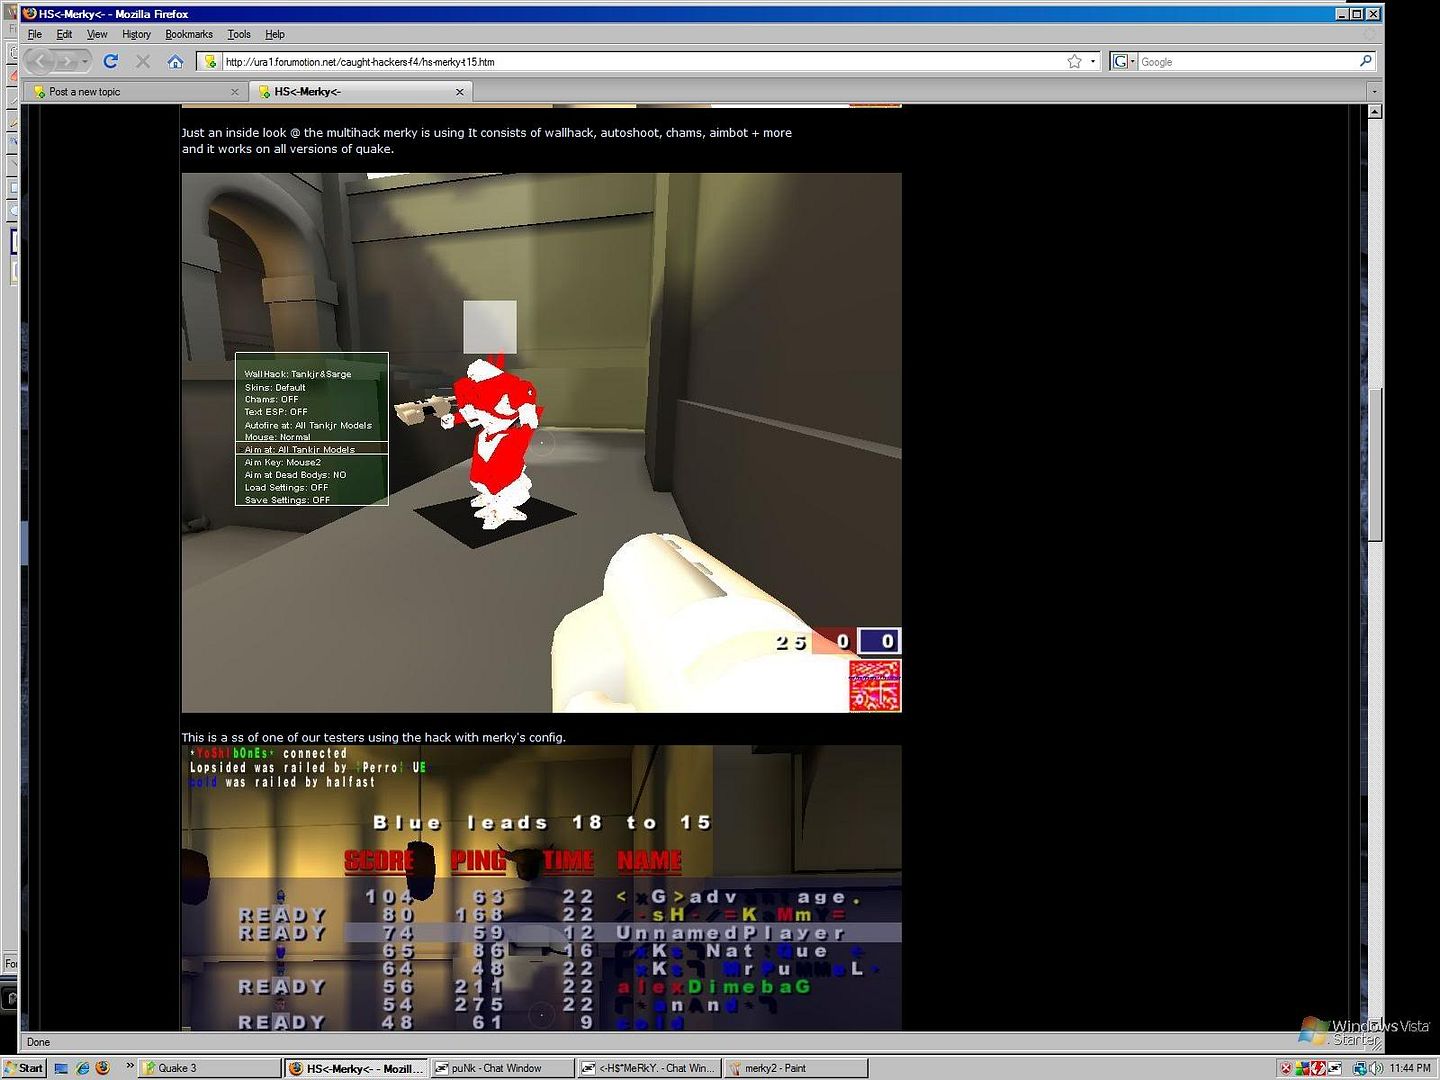Image resolution: width=1440 pixels, height=1080 pixels.
Task: Switch to the 'Post a new topic' tab
Action: (x=135, y=92)
